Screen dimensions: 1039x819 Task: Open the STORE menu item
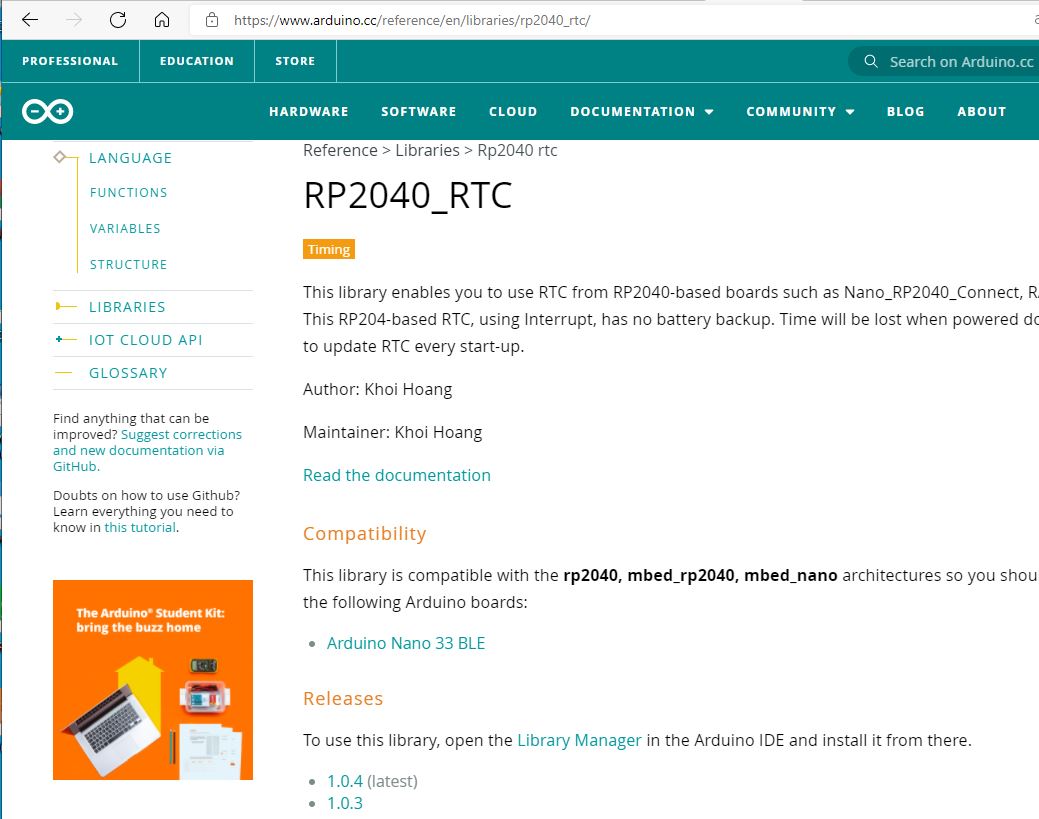point(294,61)
